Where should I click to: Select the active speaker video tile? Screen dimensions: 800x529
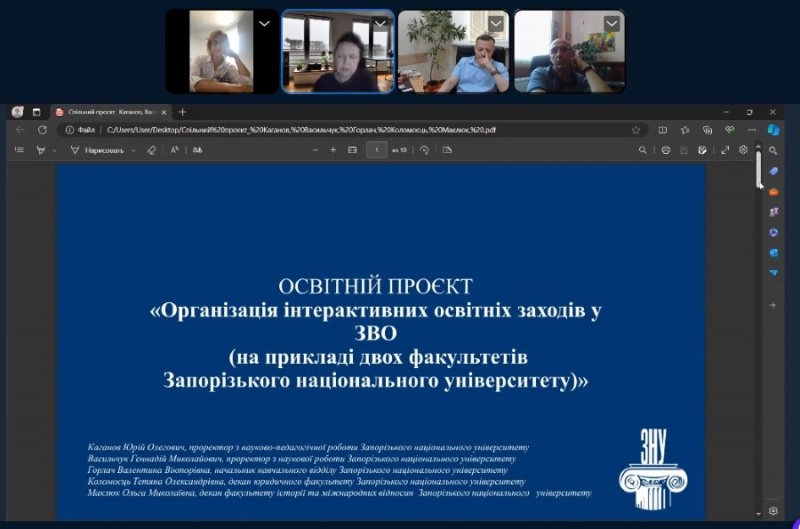[x=338, y=52]
